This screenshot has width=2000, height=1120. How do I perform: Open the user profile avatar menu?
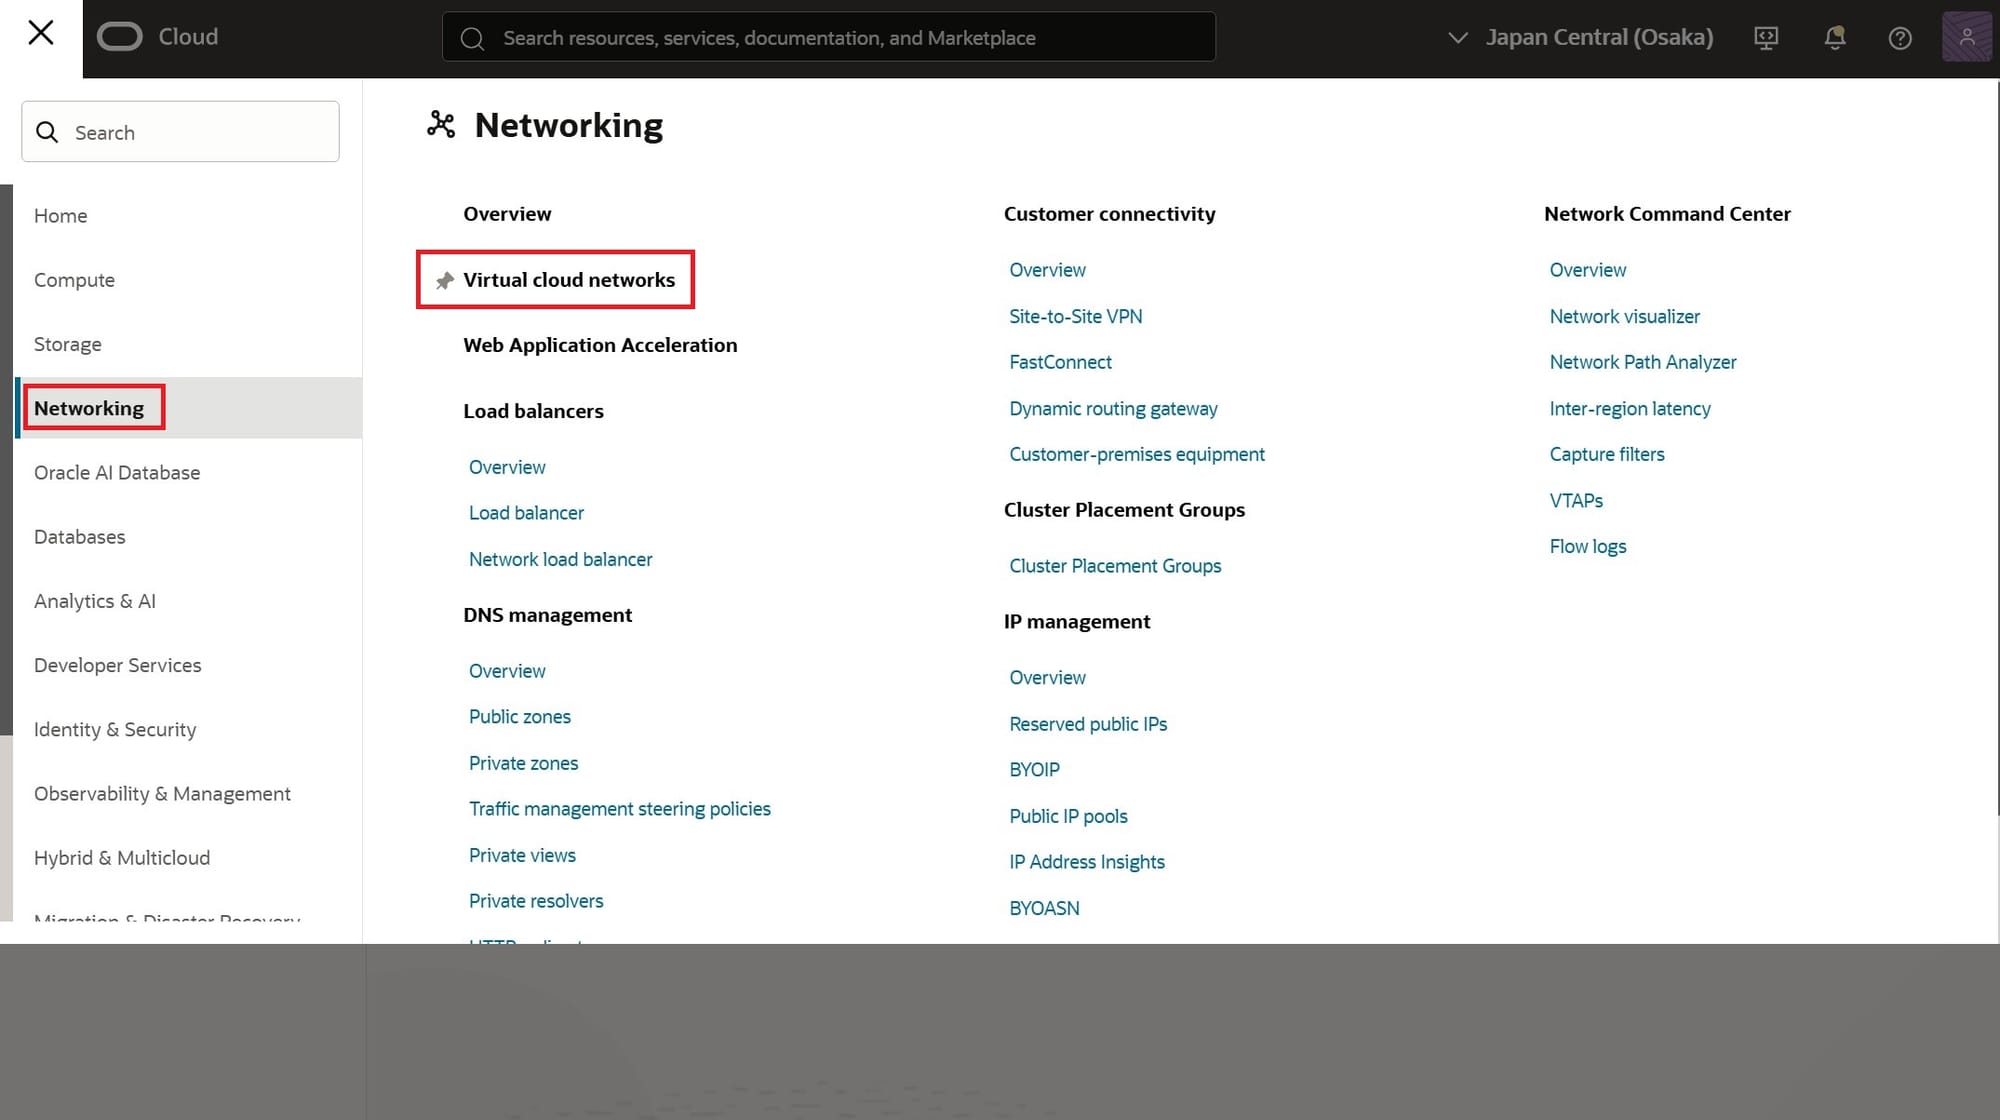[x=1966, y=37]
